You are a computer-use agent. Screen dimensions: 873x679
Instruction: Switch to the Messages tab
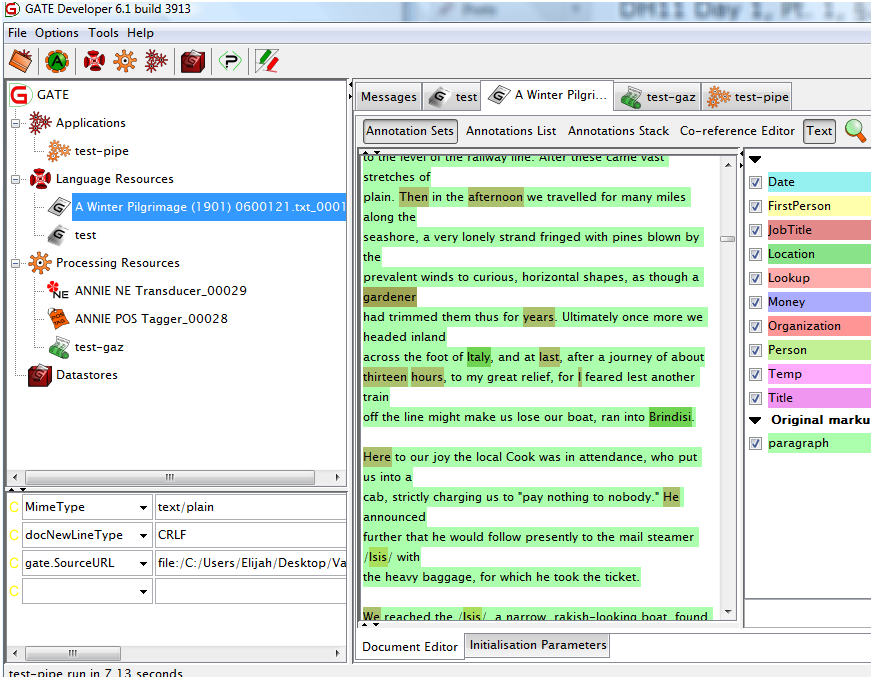(389, 97)
